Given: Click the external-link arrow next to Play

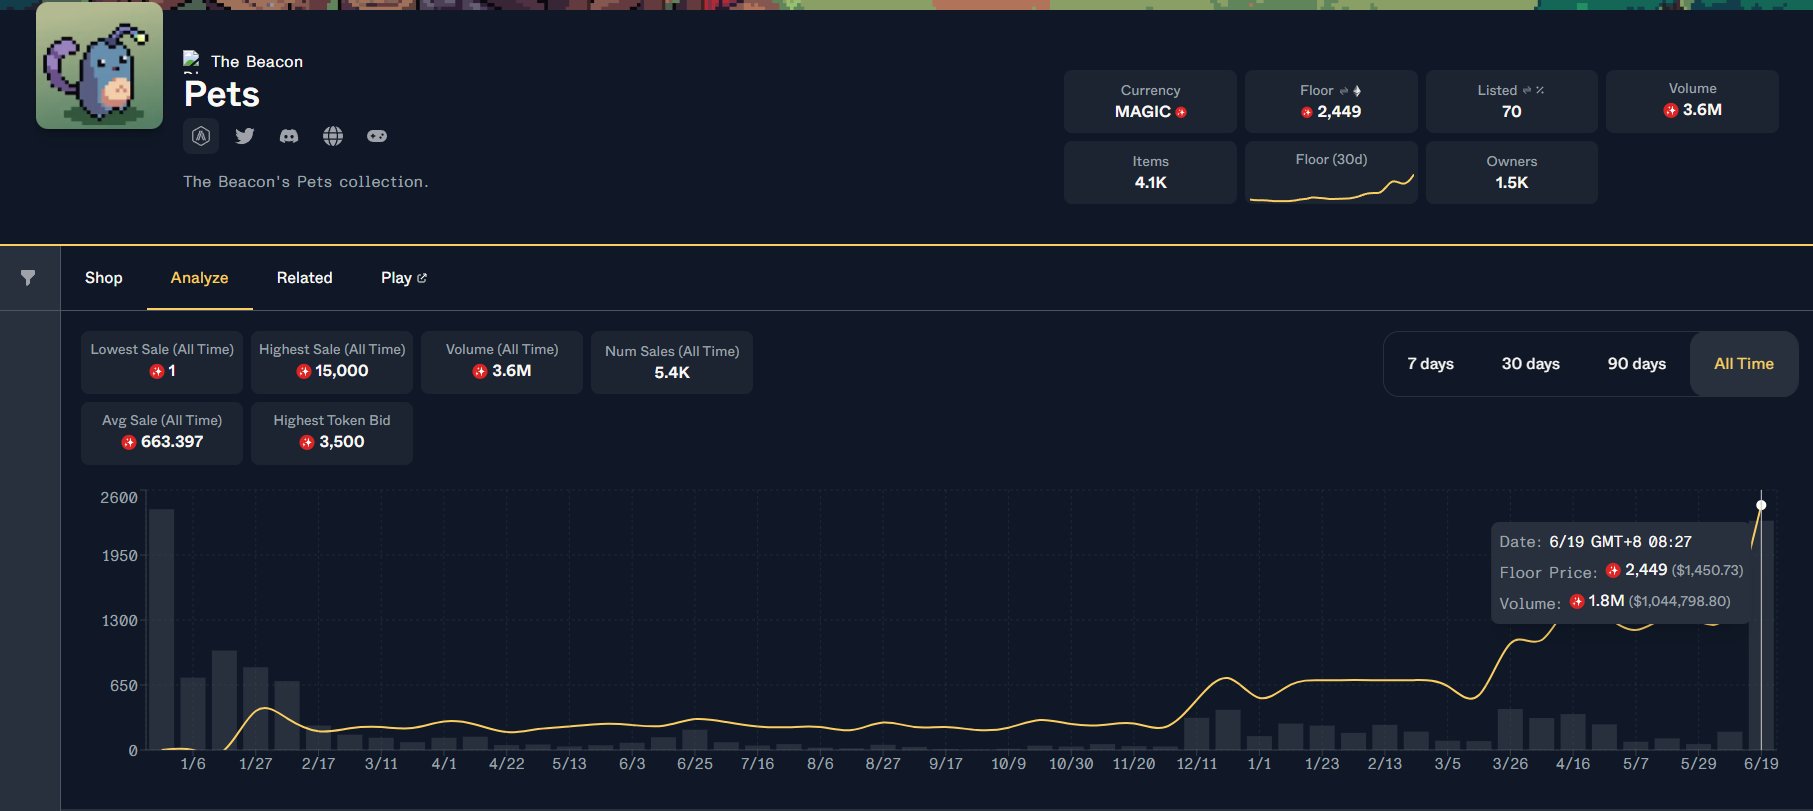Looking at the screenshot, I should coord(422,278).
